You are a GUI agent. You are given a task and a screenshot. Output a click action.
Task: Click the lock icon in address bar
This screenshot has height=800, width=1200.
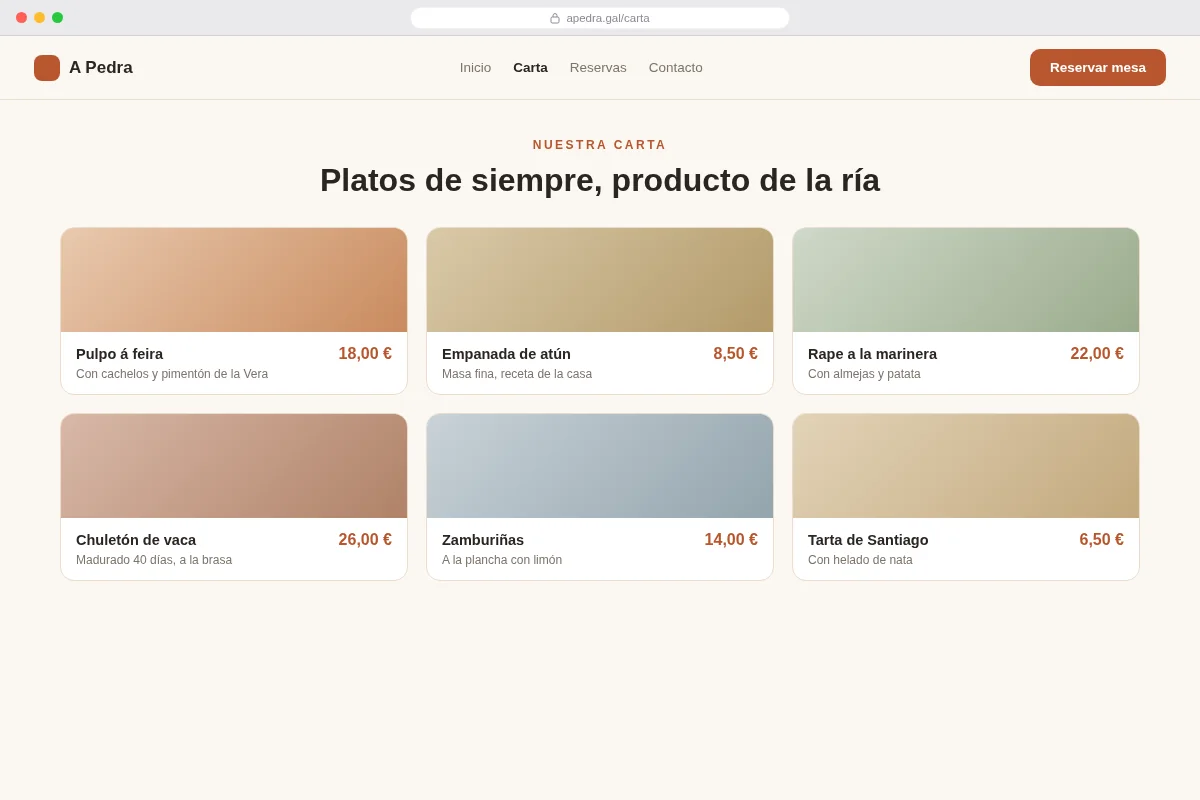[x=555, y=18]
